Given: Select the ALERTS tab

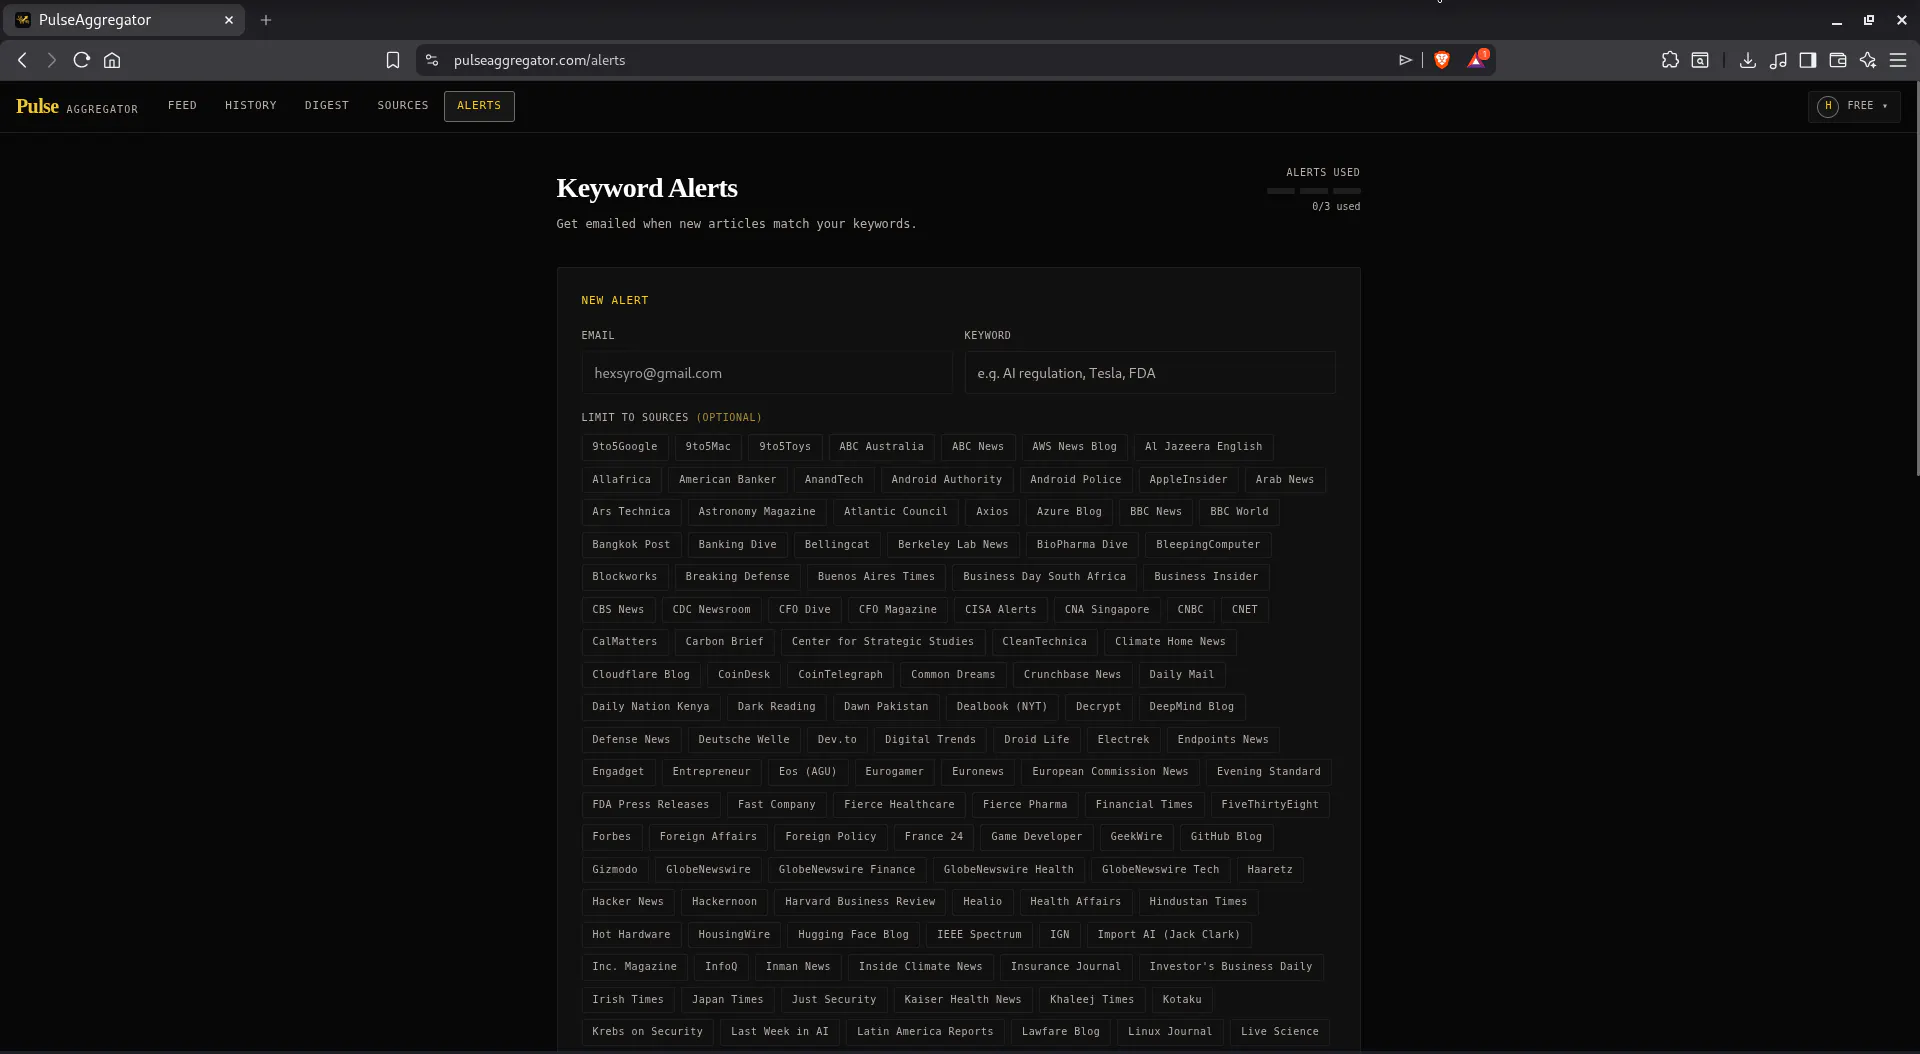Looking at the screenshot, I should [x=479, y=106].
